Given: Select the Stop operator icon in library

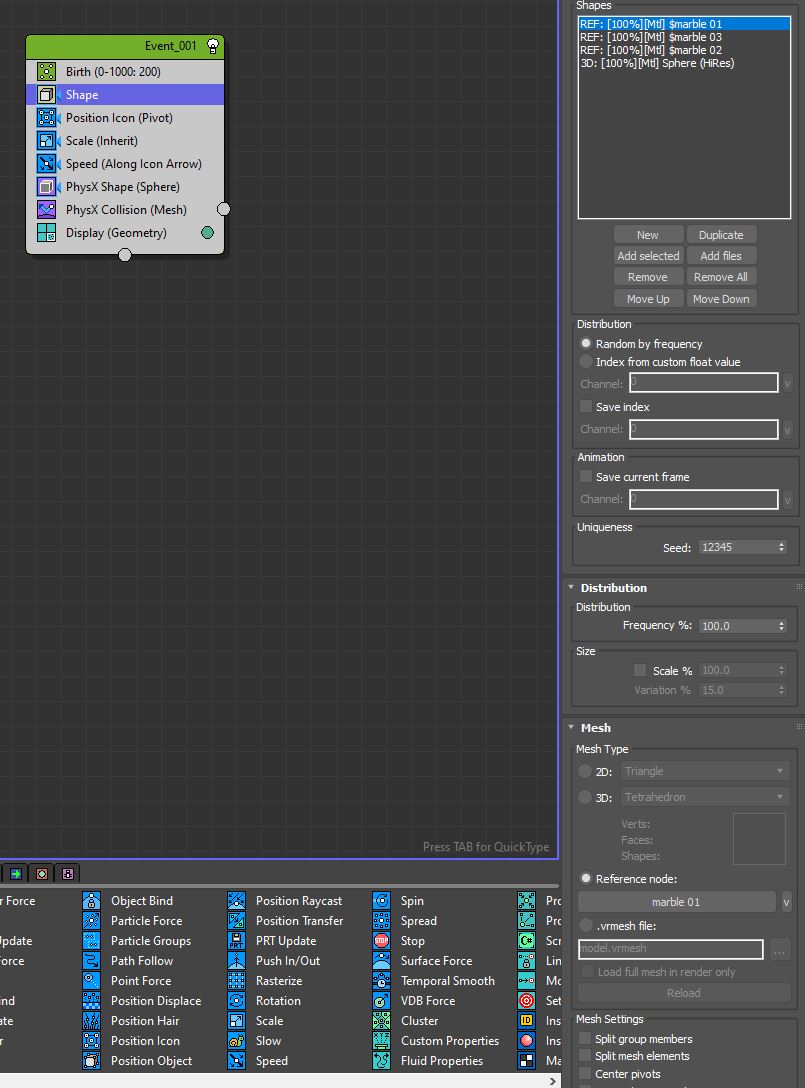Looking at the screenshot, I should 381,941.
